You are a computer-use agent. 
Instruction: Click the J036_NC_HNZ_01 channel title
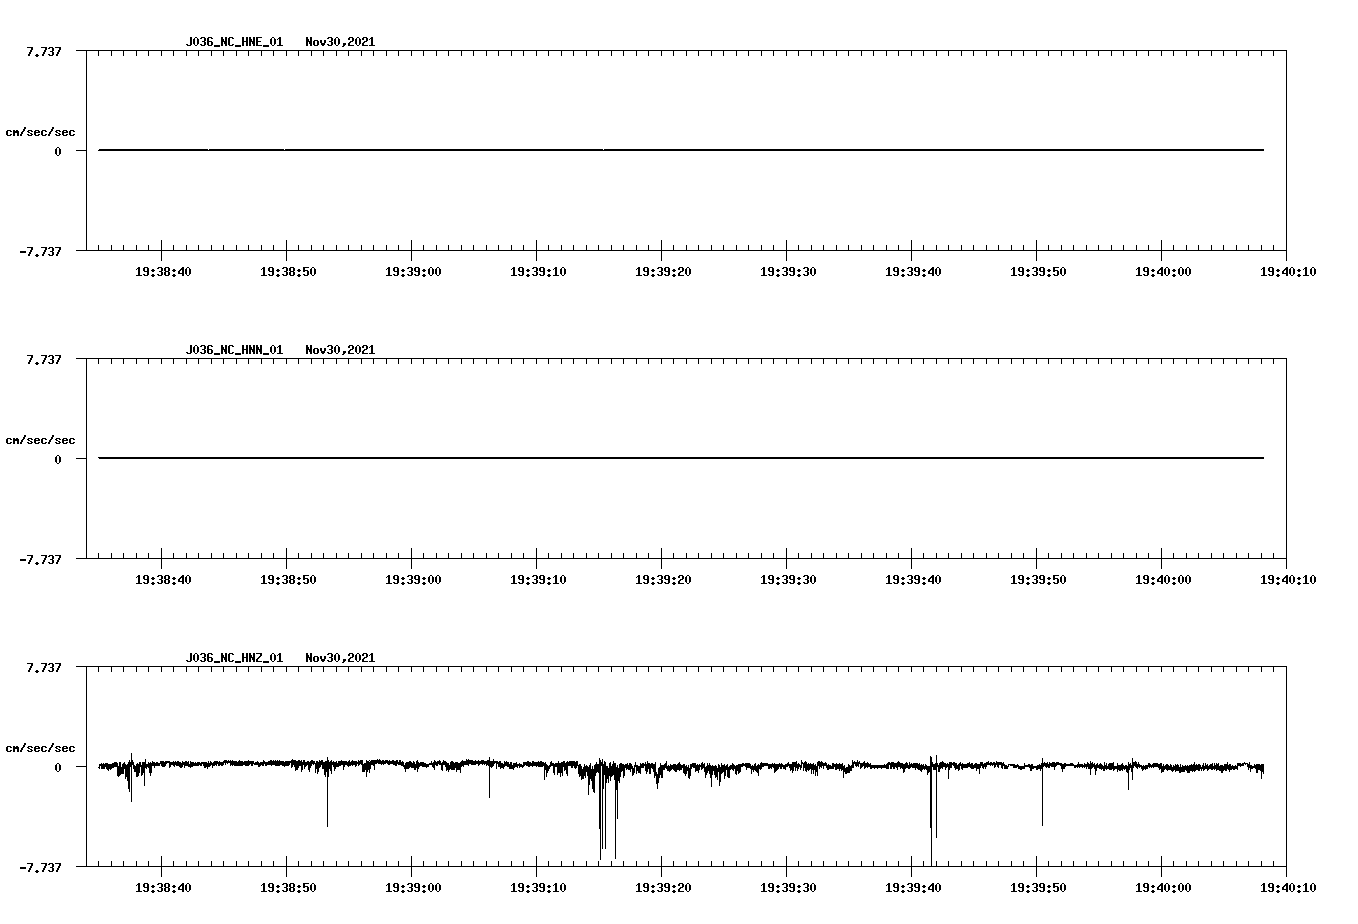point(234,658)
